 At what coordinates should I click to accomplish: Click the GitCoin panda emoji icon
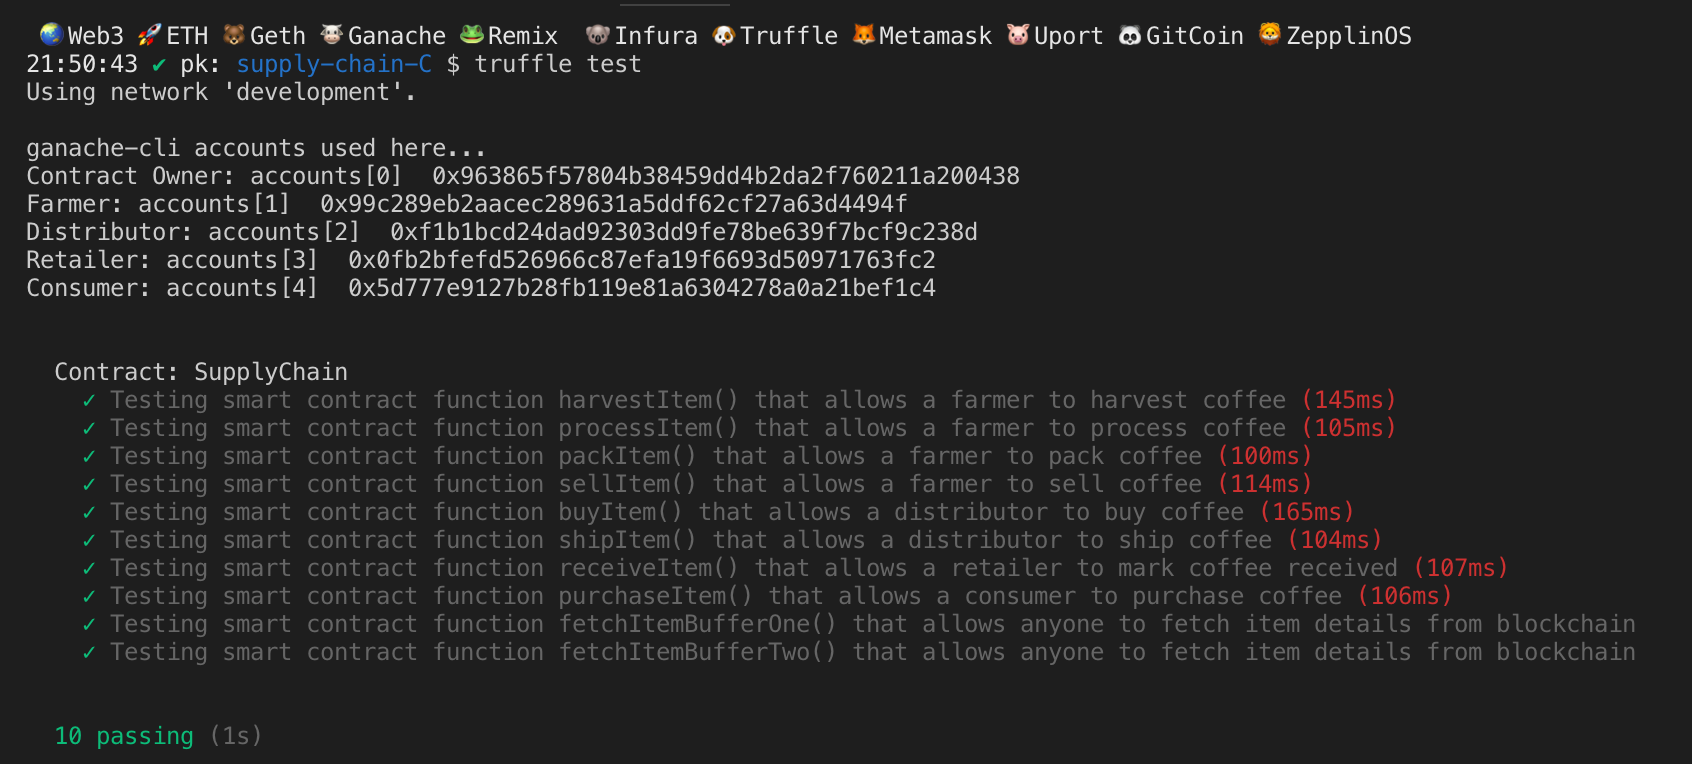(x=1130, y=35)
